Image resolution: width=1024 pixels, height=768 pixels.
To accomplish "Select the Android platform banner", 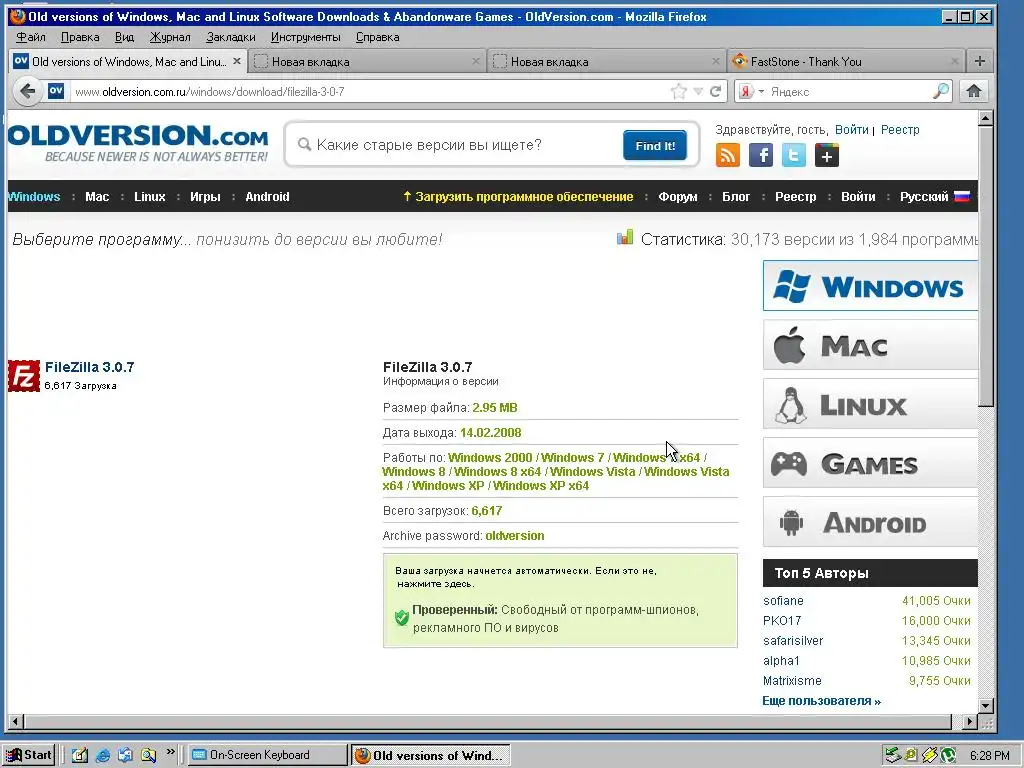I will tap(870, 522).
